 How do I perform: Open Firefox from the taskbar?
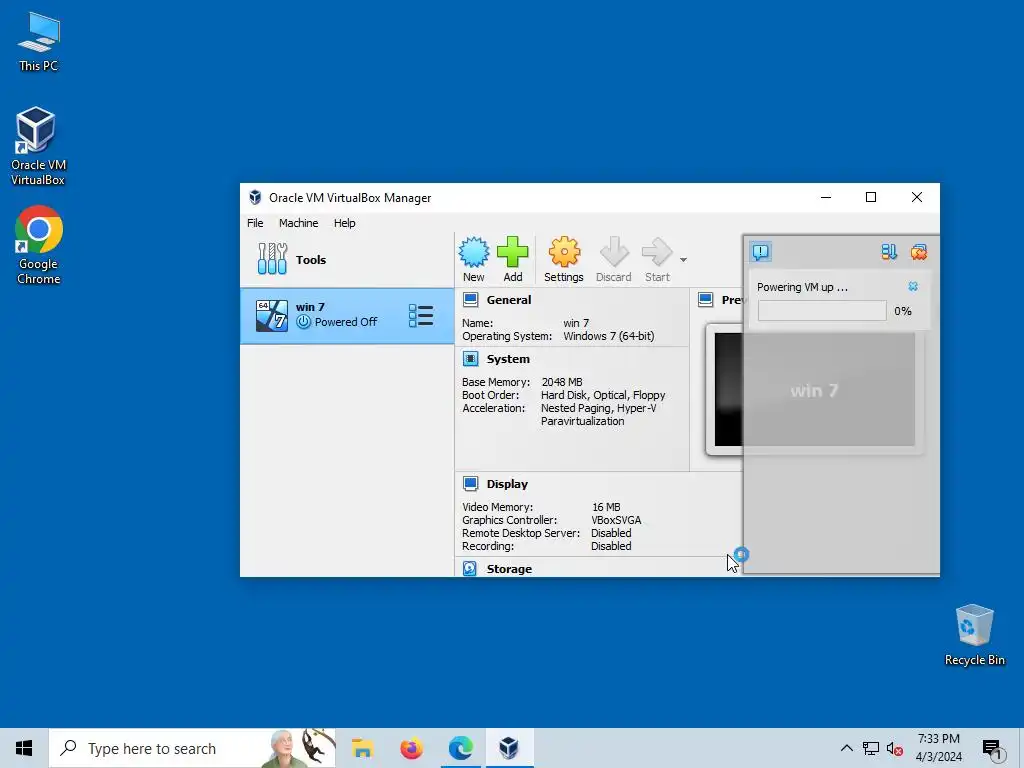(411, 748)
